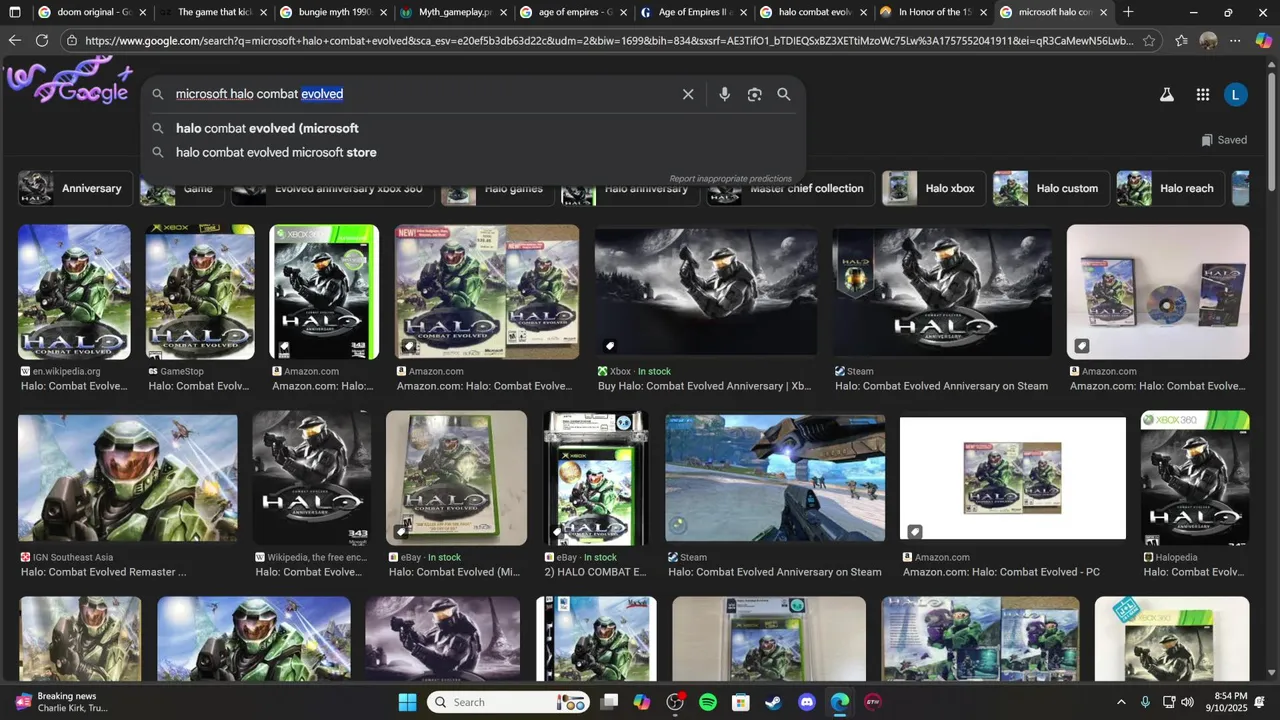Open 'Halo: Combat Evolved Remaster ...' IGN link

[104, 572]
